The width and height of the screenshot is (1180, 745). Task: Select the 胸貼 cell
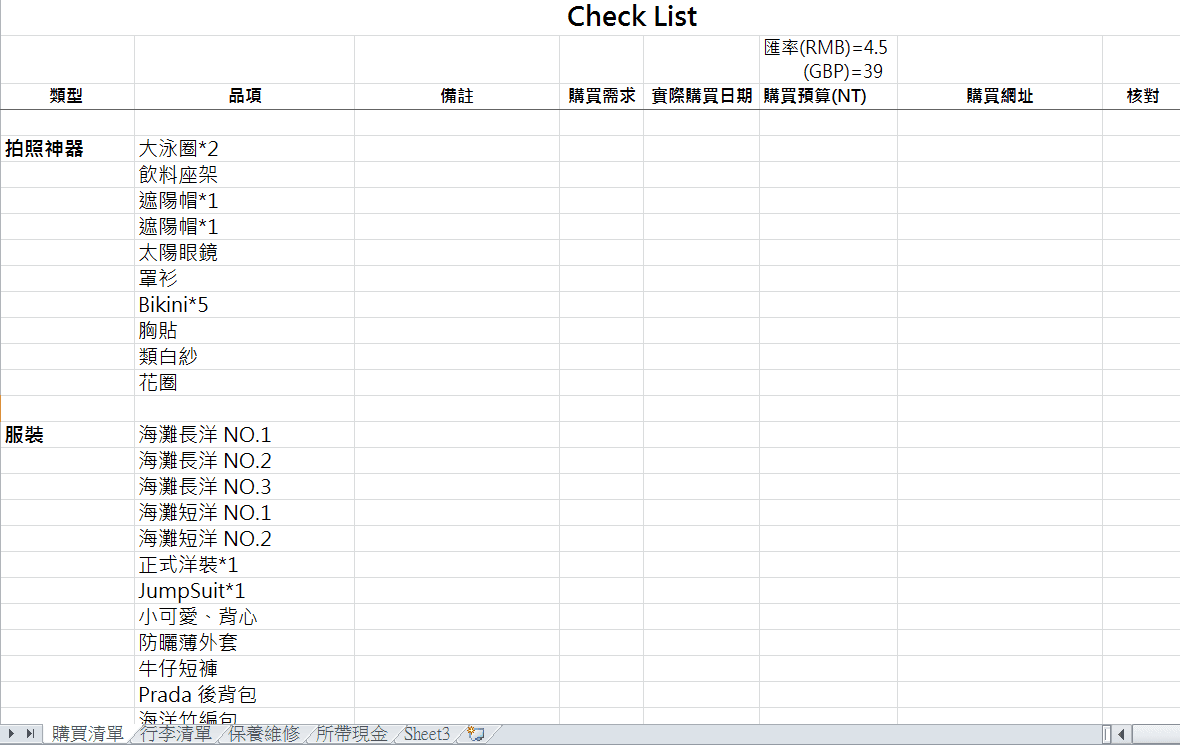coord(245,330)
